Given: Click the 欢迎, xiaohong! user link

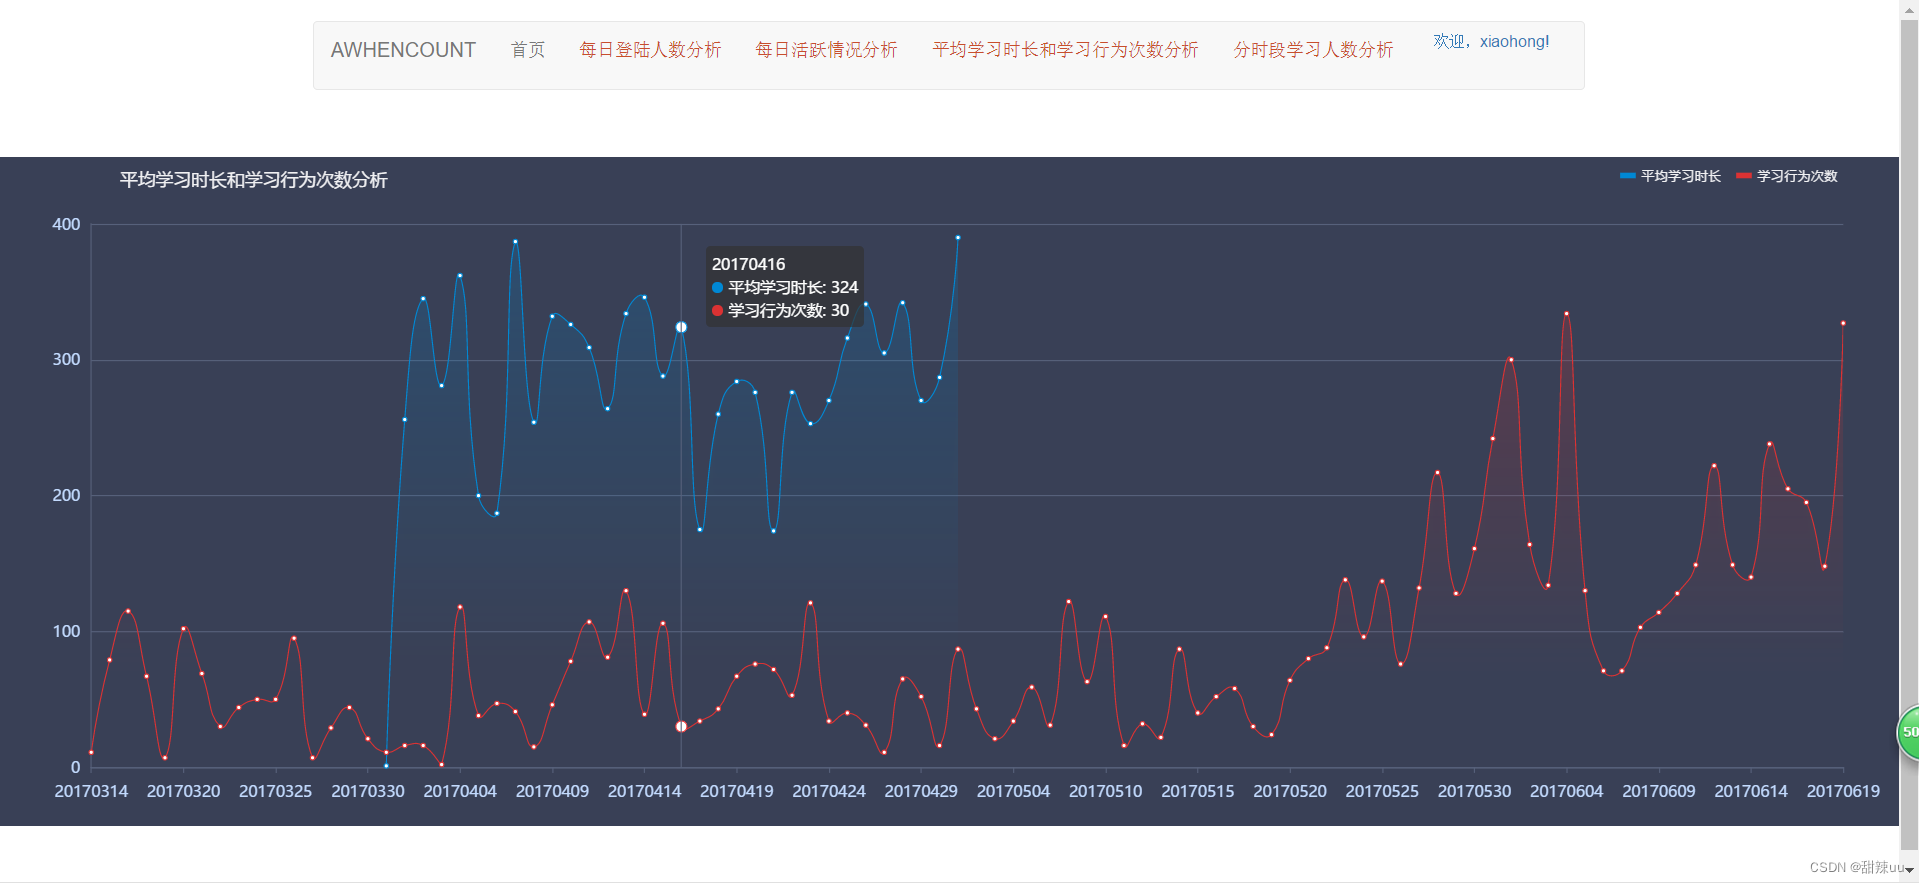Looking at the screenshot, I should click(x=1491, y=41).
